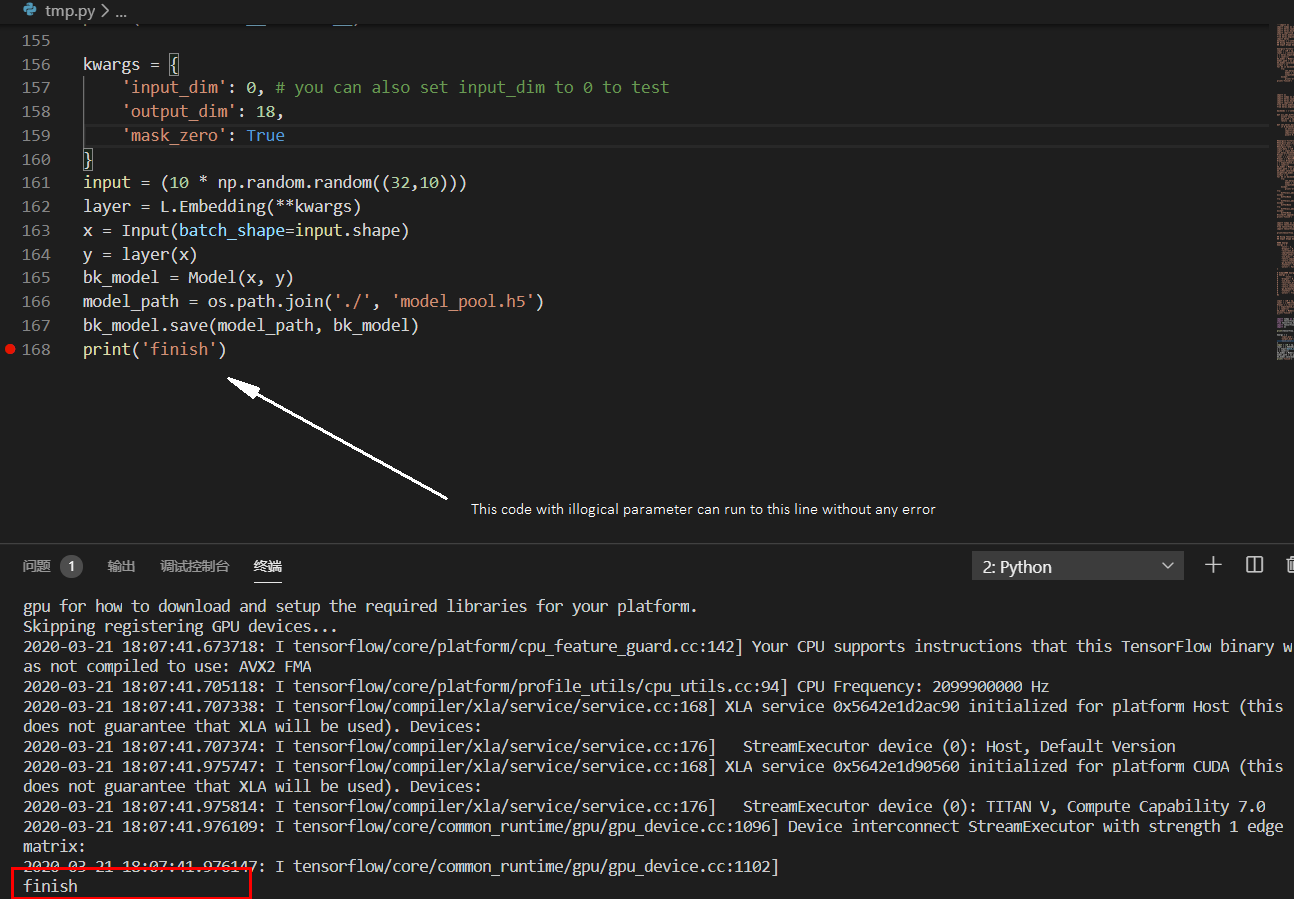Expand the breadcrumb ellipsis after tmp.py
The image size is (1294, 899).
coord(119,11)
